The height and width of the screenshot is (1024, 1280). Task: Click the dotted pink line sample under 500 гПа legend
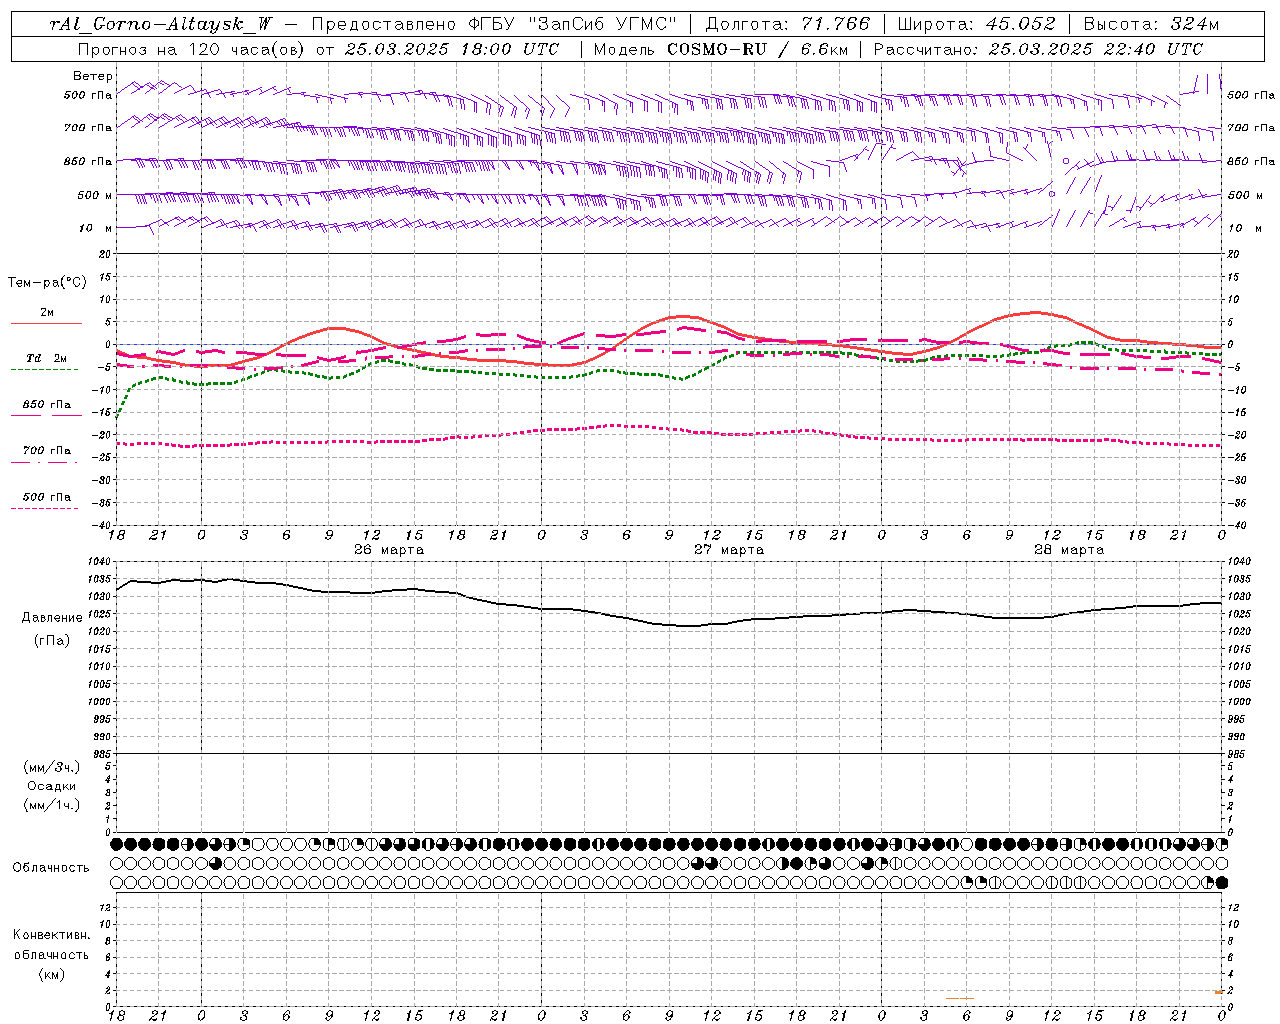[45, 508]
